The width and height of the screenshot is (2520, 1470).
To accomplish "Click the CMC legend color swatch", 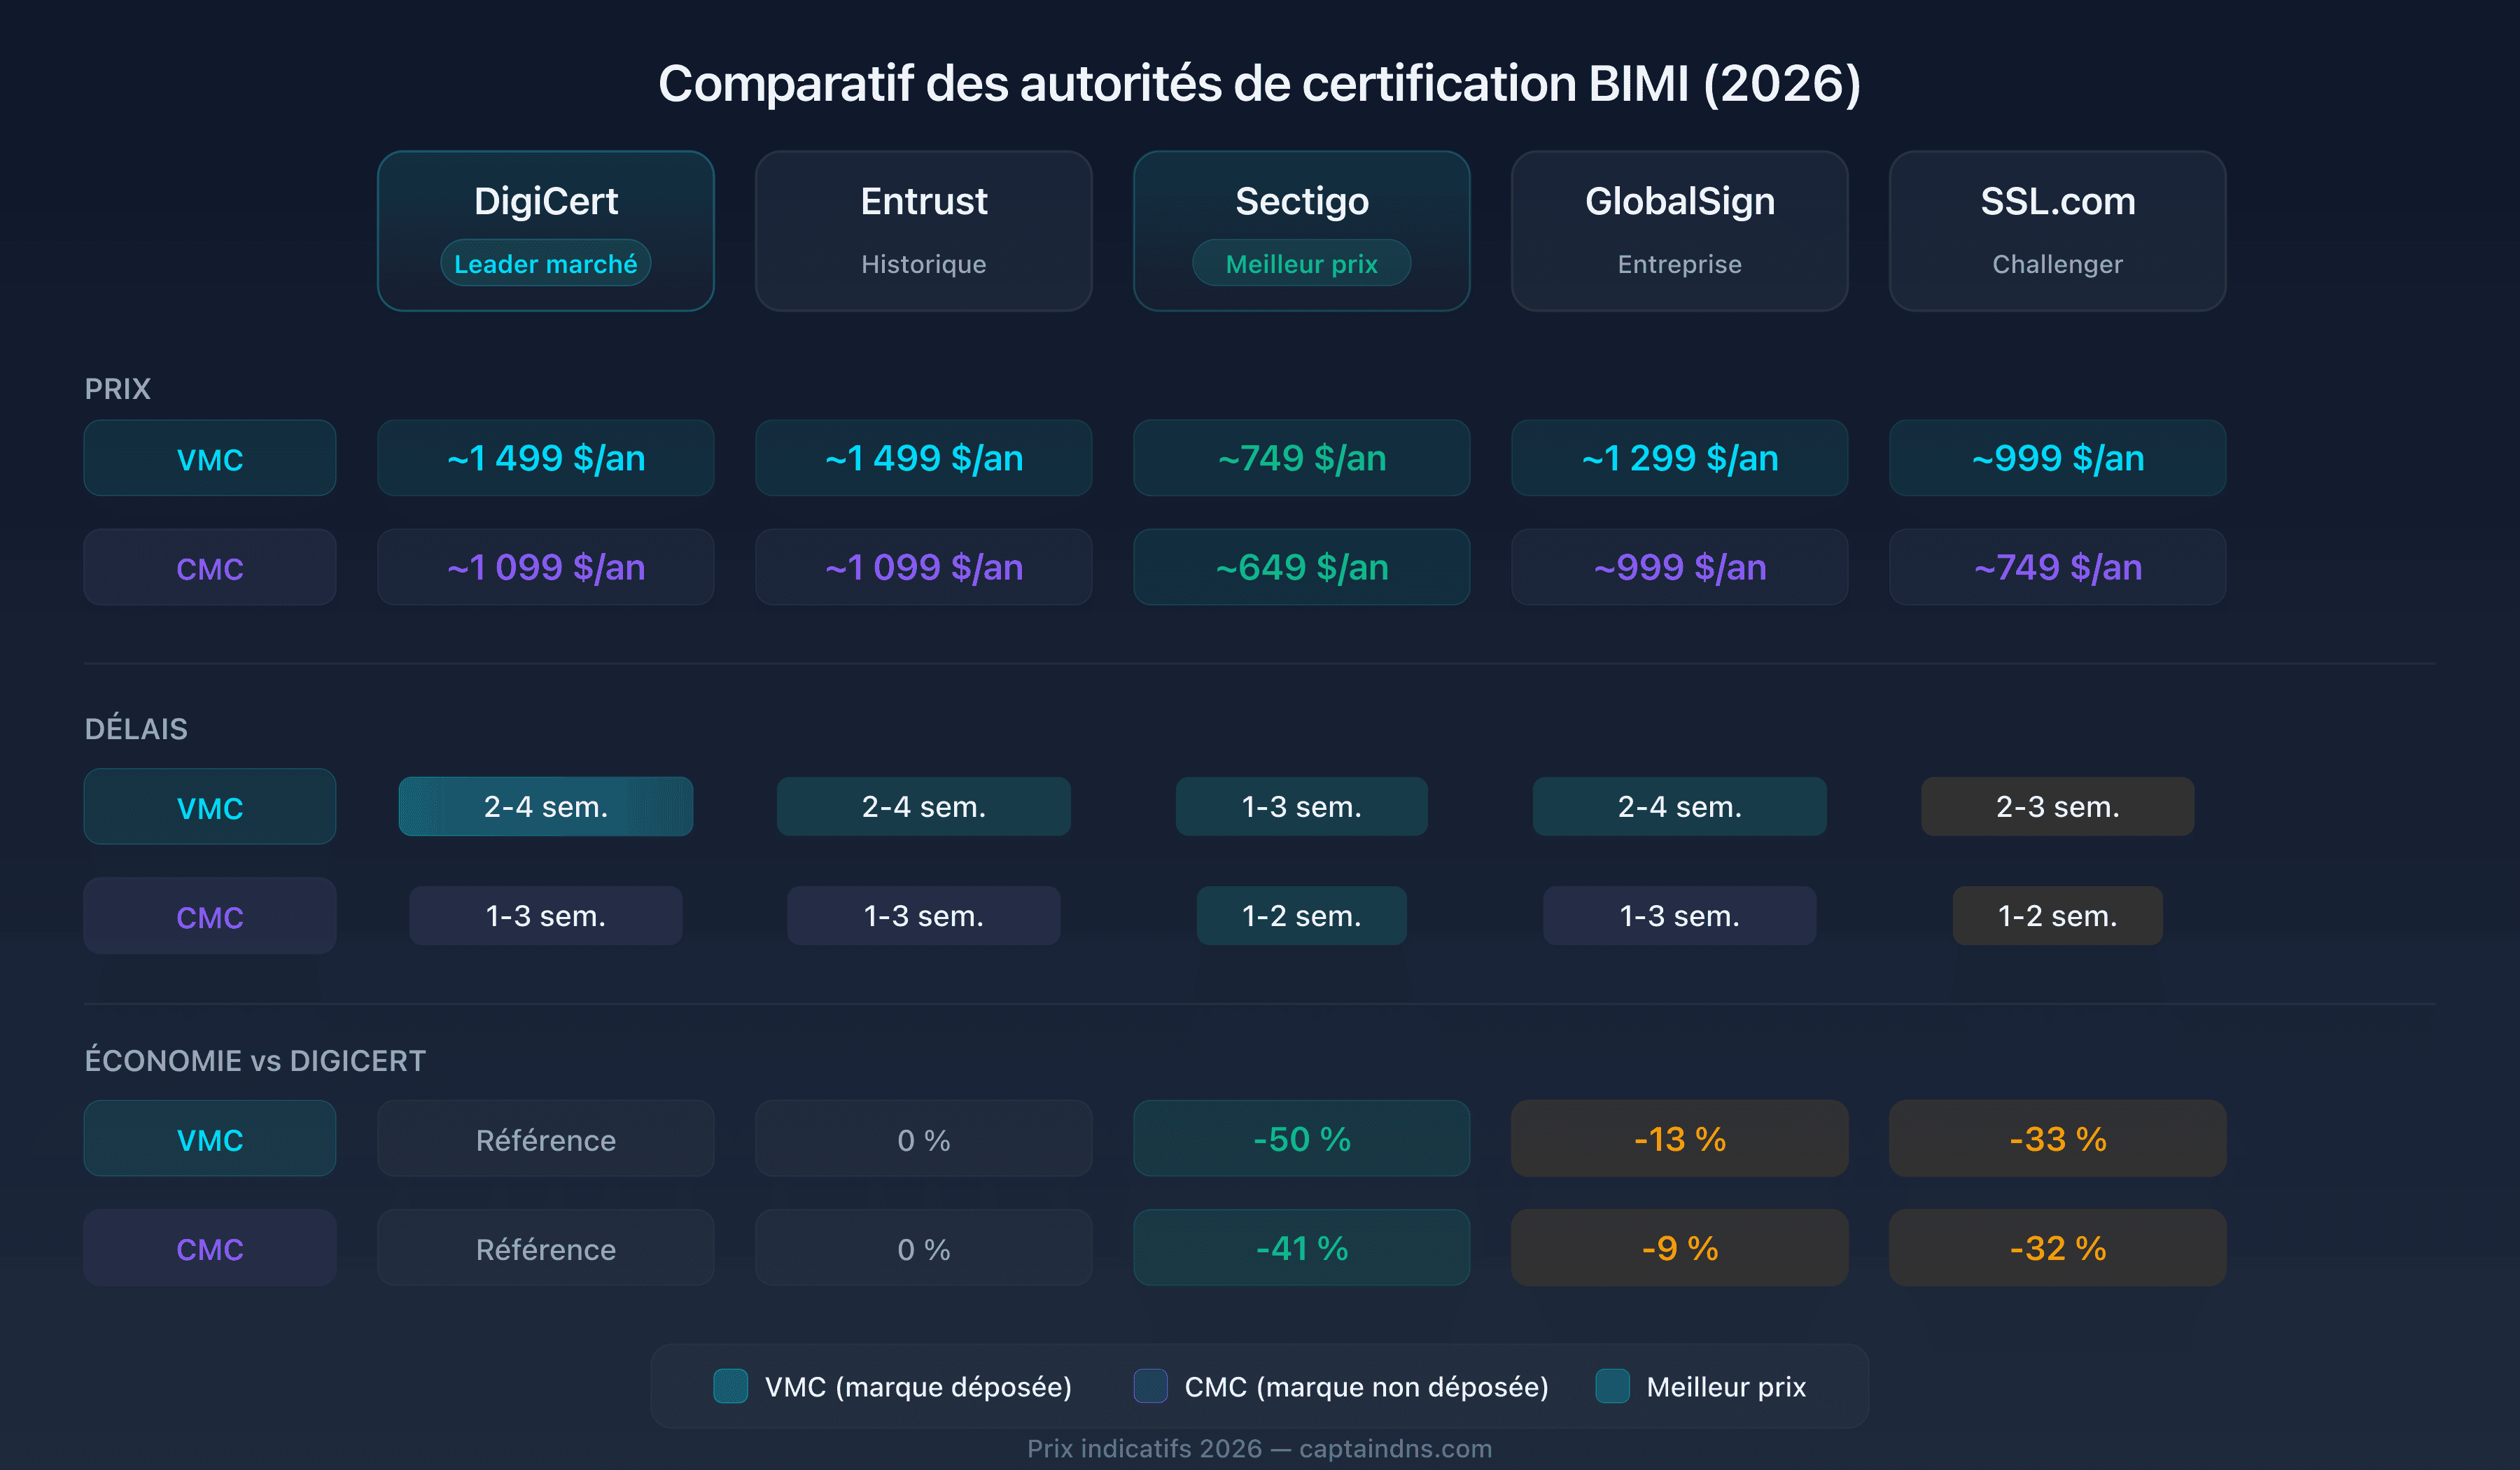I will click(1151, 1386).
